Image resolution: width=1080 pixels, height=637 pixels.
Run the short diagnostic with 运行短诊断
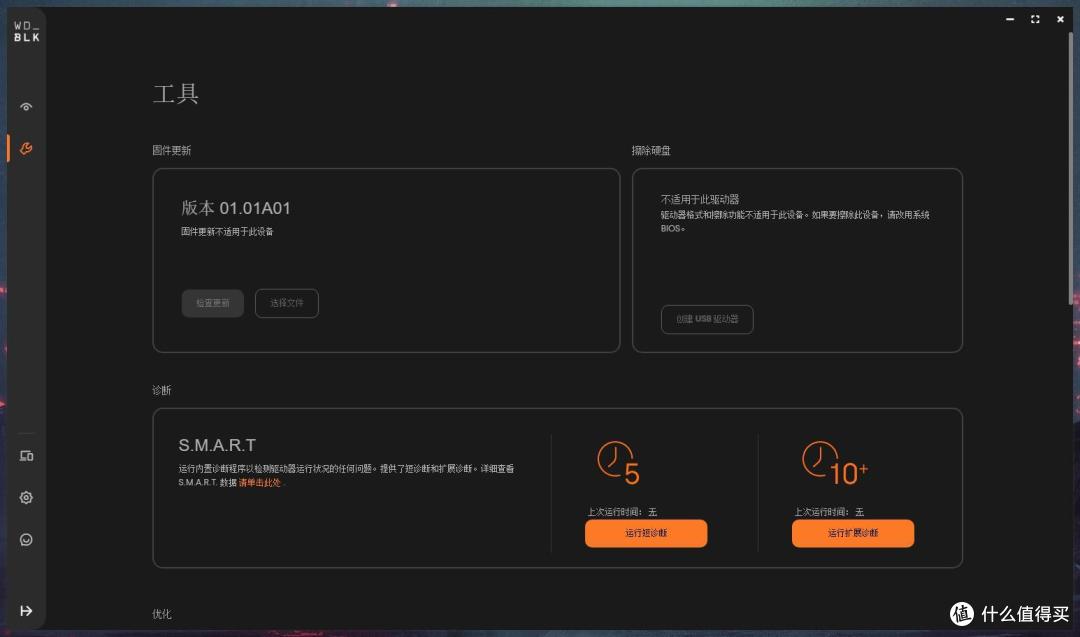click(x=646, y=533)
